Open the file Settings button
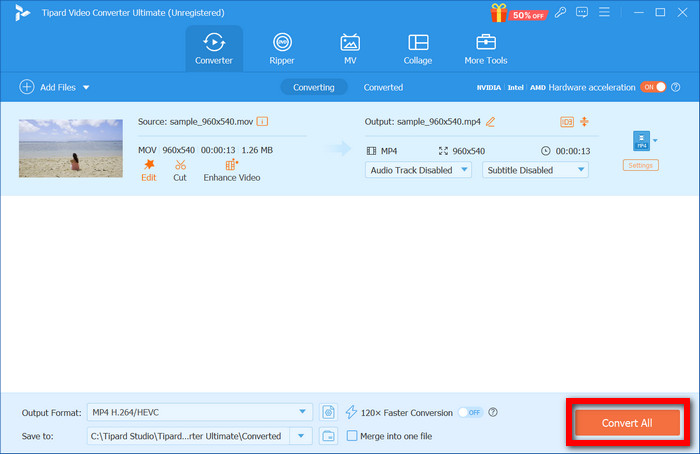 click(x=641, y=165)
